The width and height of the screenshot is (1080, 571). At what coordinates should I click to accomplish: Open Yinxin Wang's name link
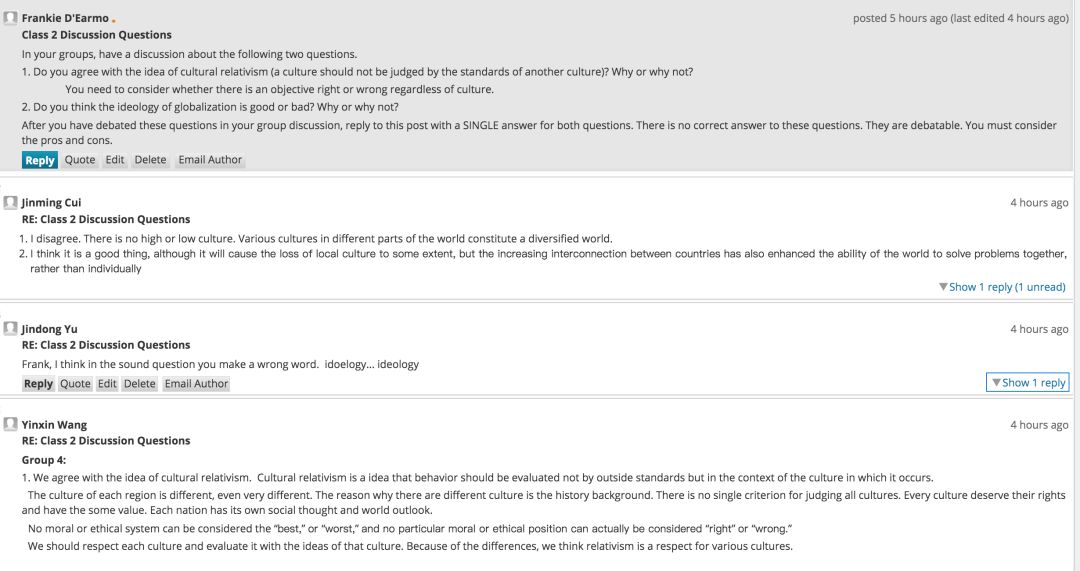(54, 425)
